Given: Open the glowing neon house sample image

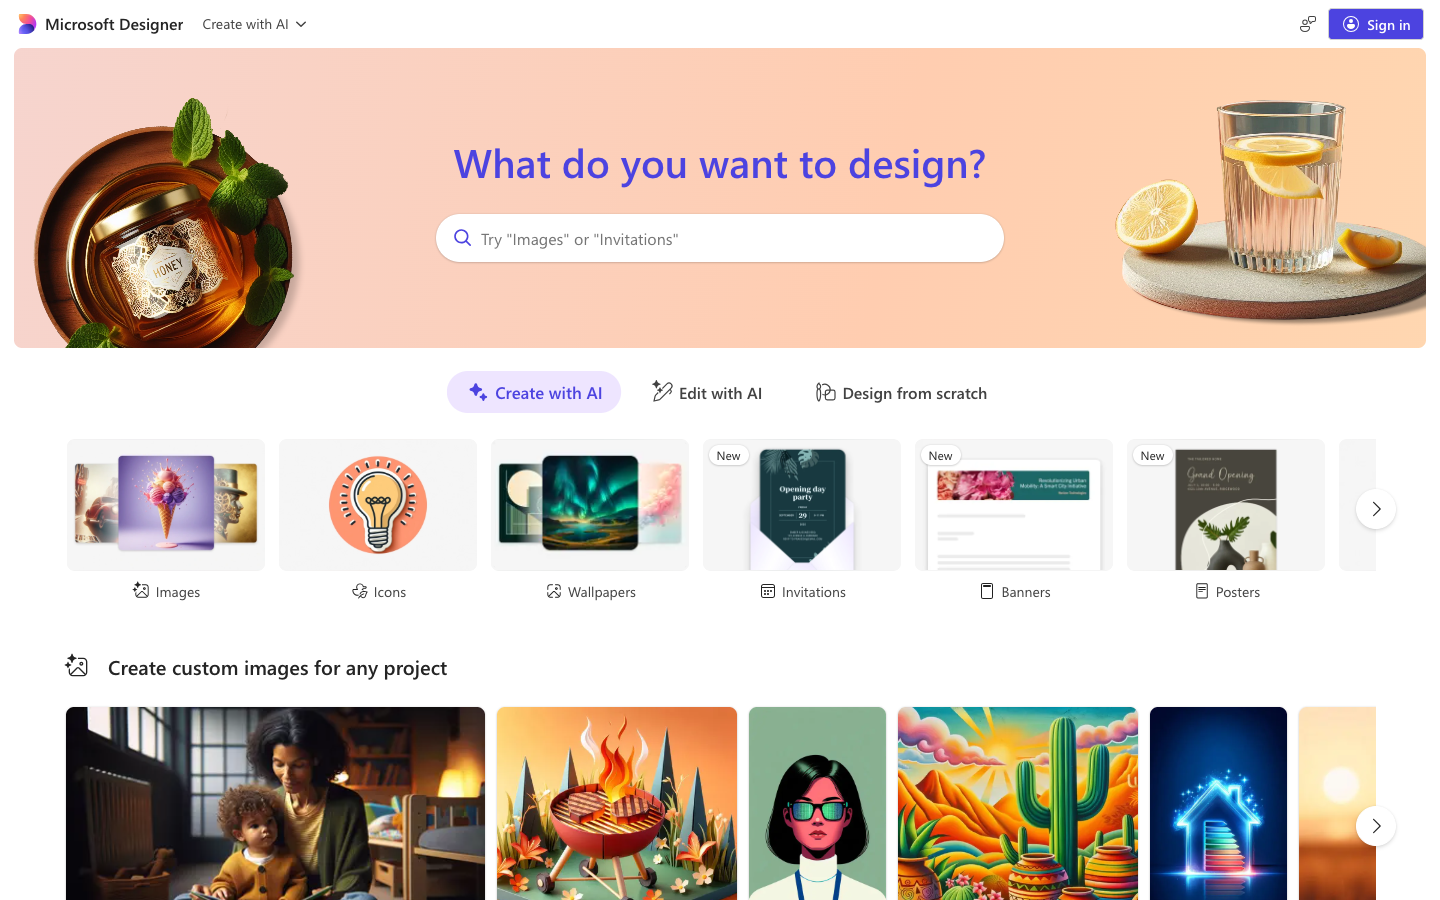Looking at the screenshot, I should (1218, 803).
